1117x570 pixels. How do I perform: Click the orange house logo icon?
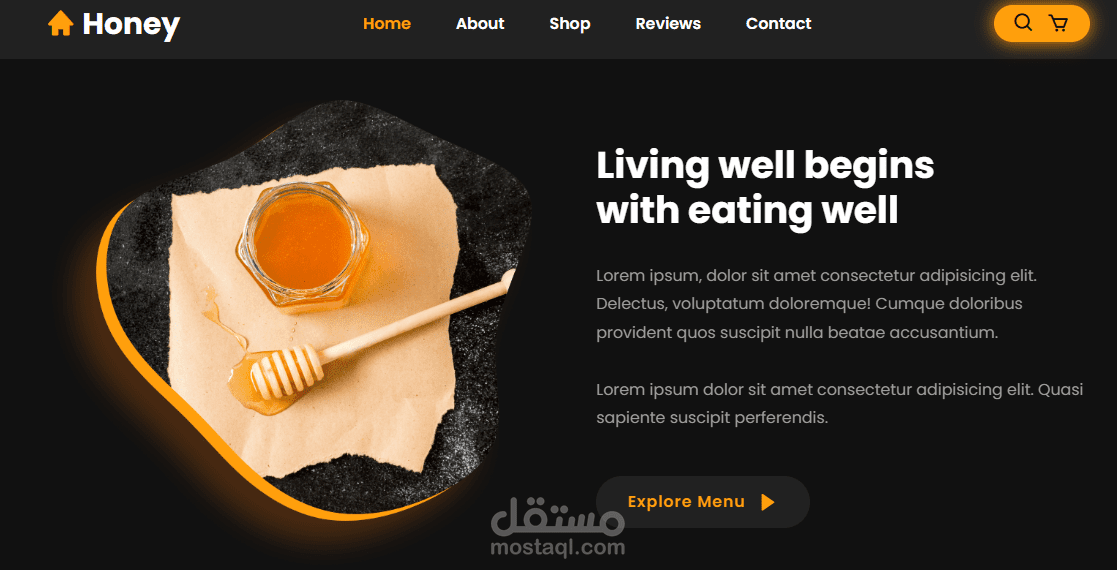61,24
